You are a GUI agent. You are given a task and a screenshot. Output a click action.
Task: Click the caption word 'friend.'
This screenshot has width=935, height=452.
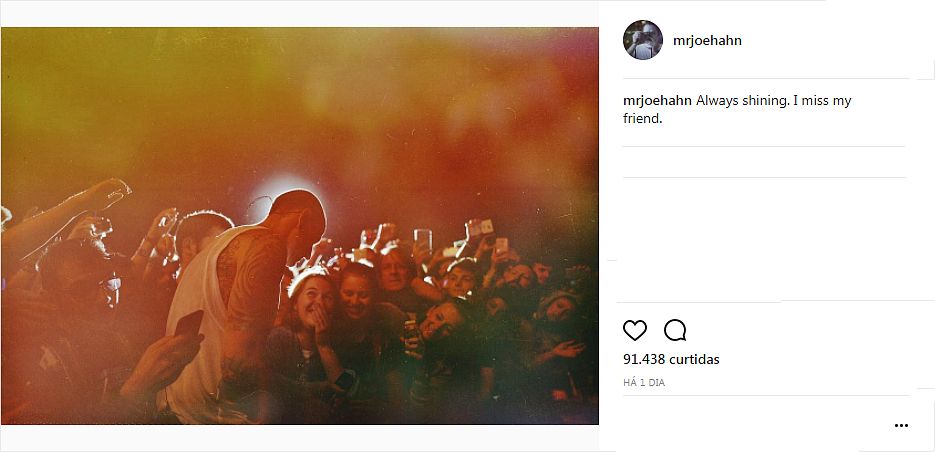pyautogui.click(x=643, y=119)
